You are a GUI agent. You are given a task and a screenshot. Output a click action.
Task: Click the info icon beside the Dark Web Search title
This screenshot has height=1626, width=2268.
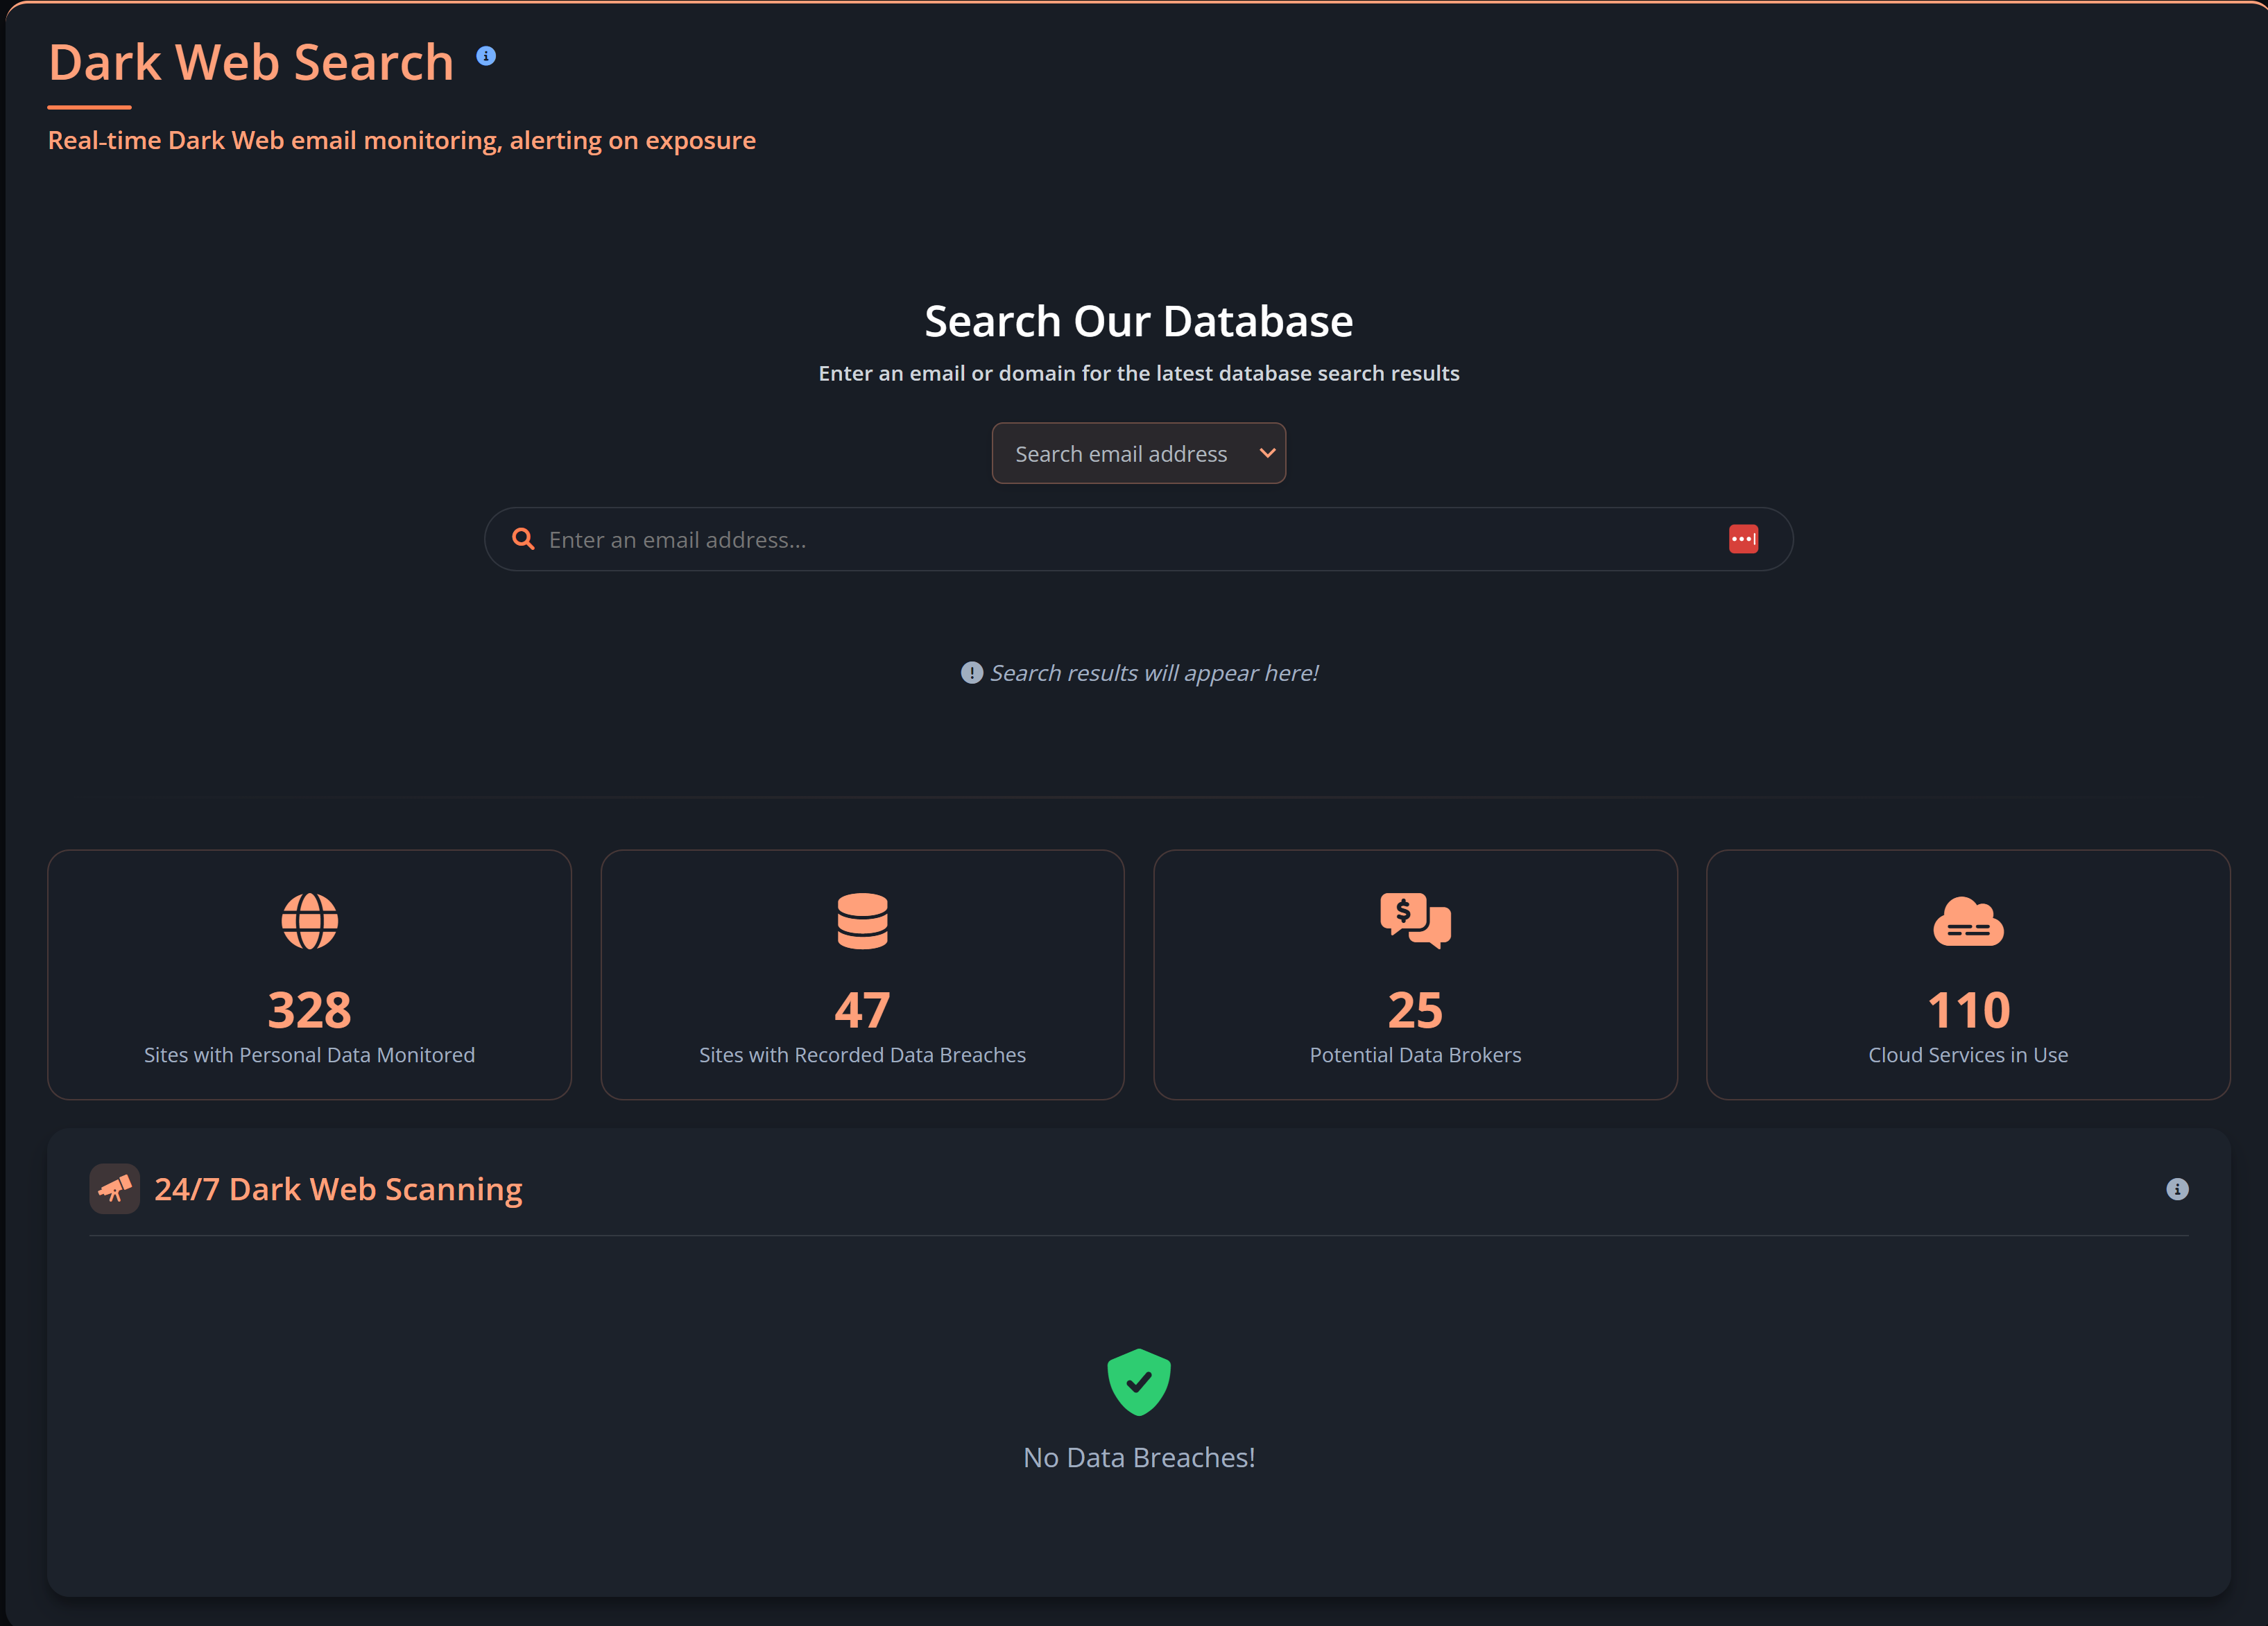pos(487,56)
